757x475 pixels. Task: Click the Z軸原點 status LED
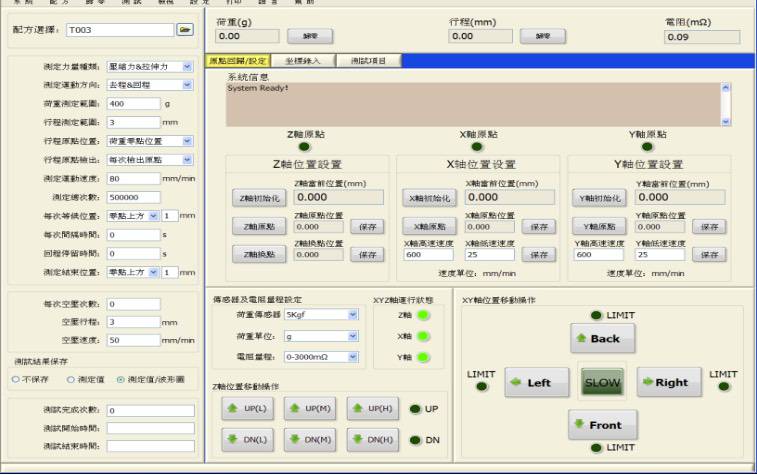(305, 147)
